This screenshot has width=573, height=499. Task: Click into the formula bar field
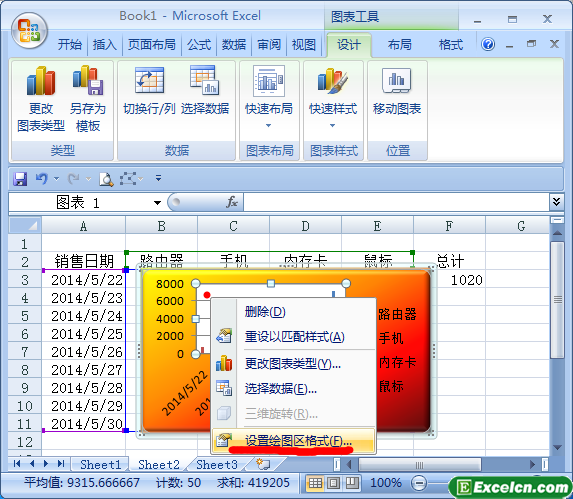pos(396,202)
